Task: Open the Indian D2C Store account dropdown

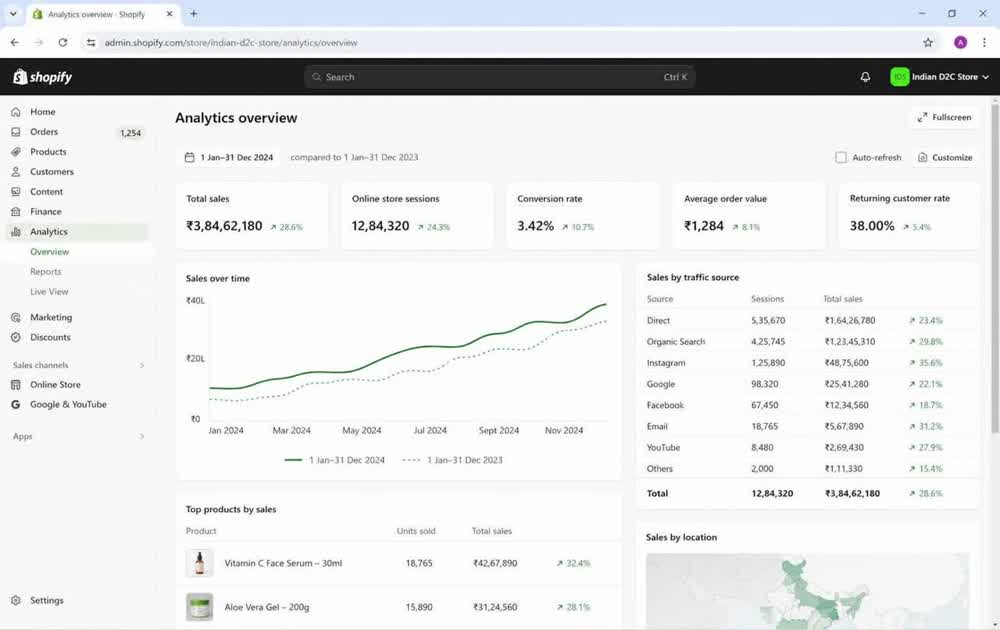Action: [939, 77]
